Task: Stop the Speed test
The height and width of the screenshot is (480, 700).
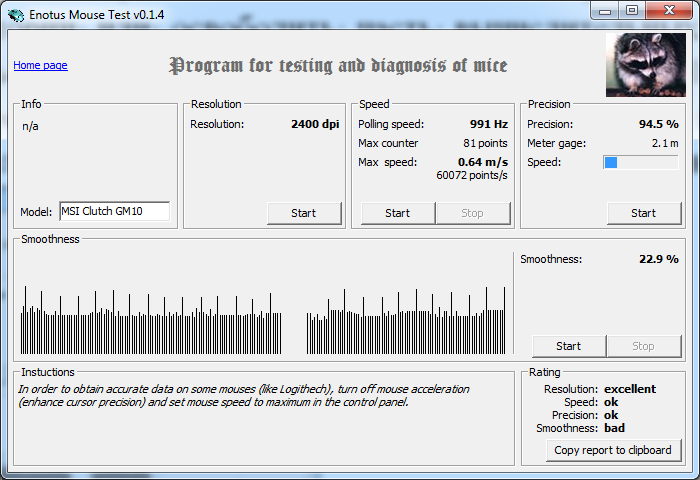Action: pos(473,213)
